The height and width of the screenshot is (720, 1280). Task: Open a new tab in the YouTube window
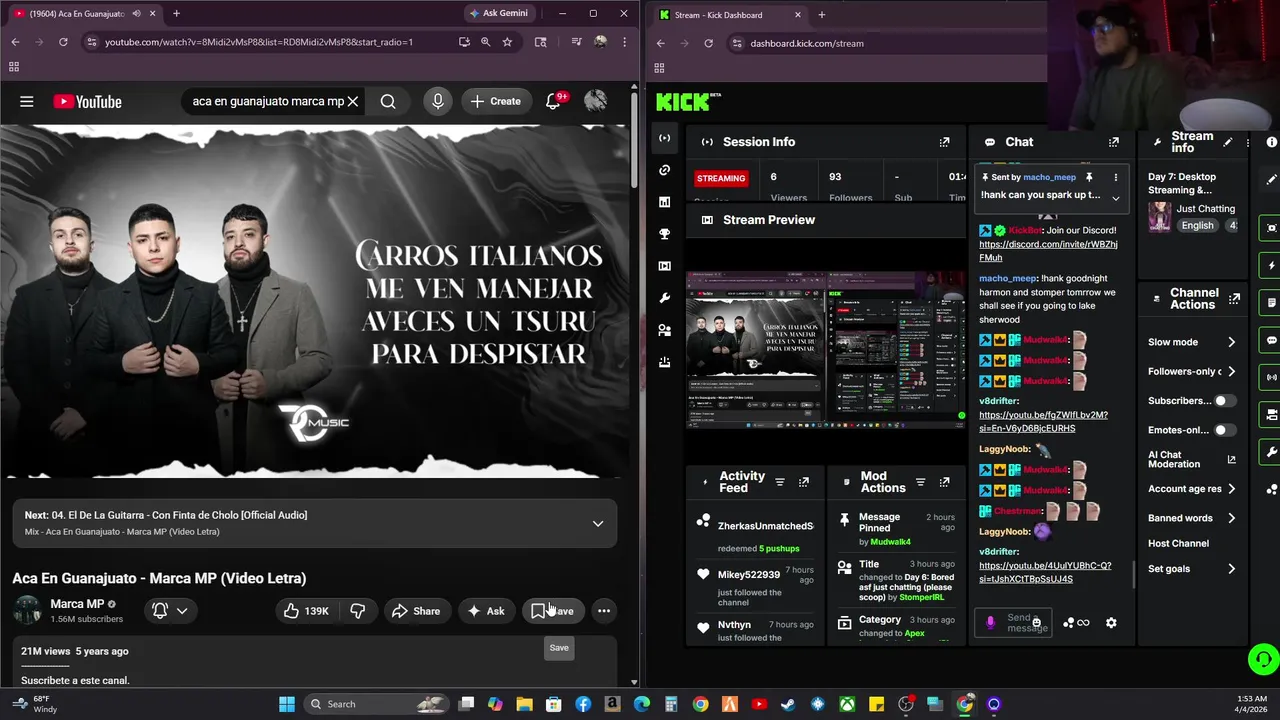[176, 14]
